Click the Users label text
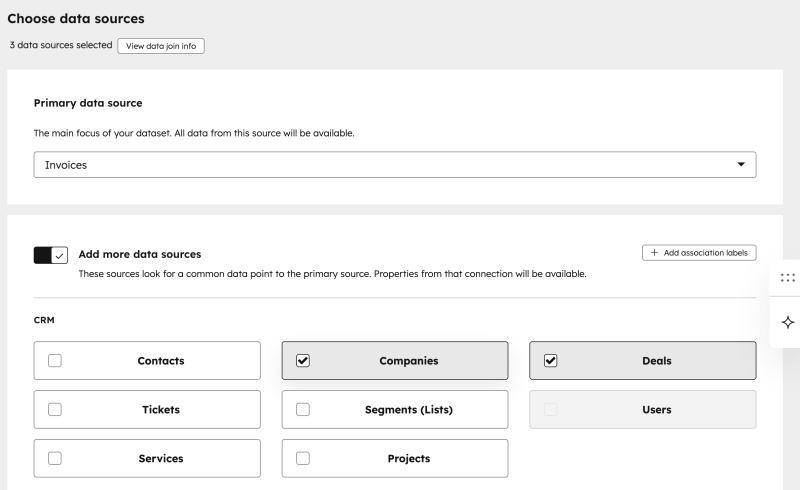Screen dimensions: 800x490 click(657, 410)
